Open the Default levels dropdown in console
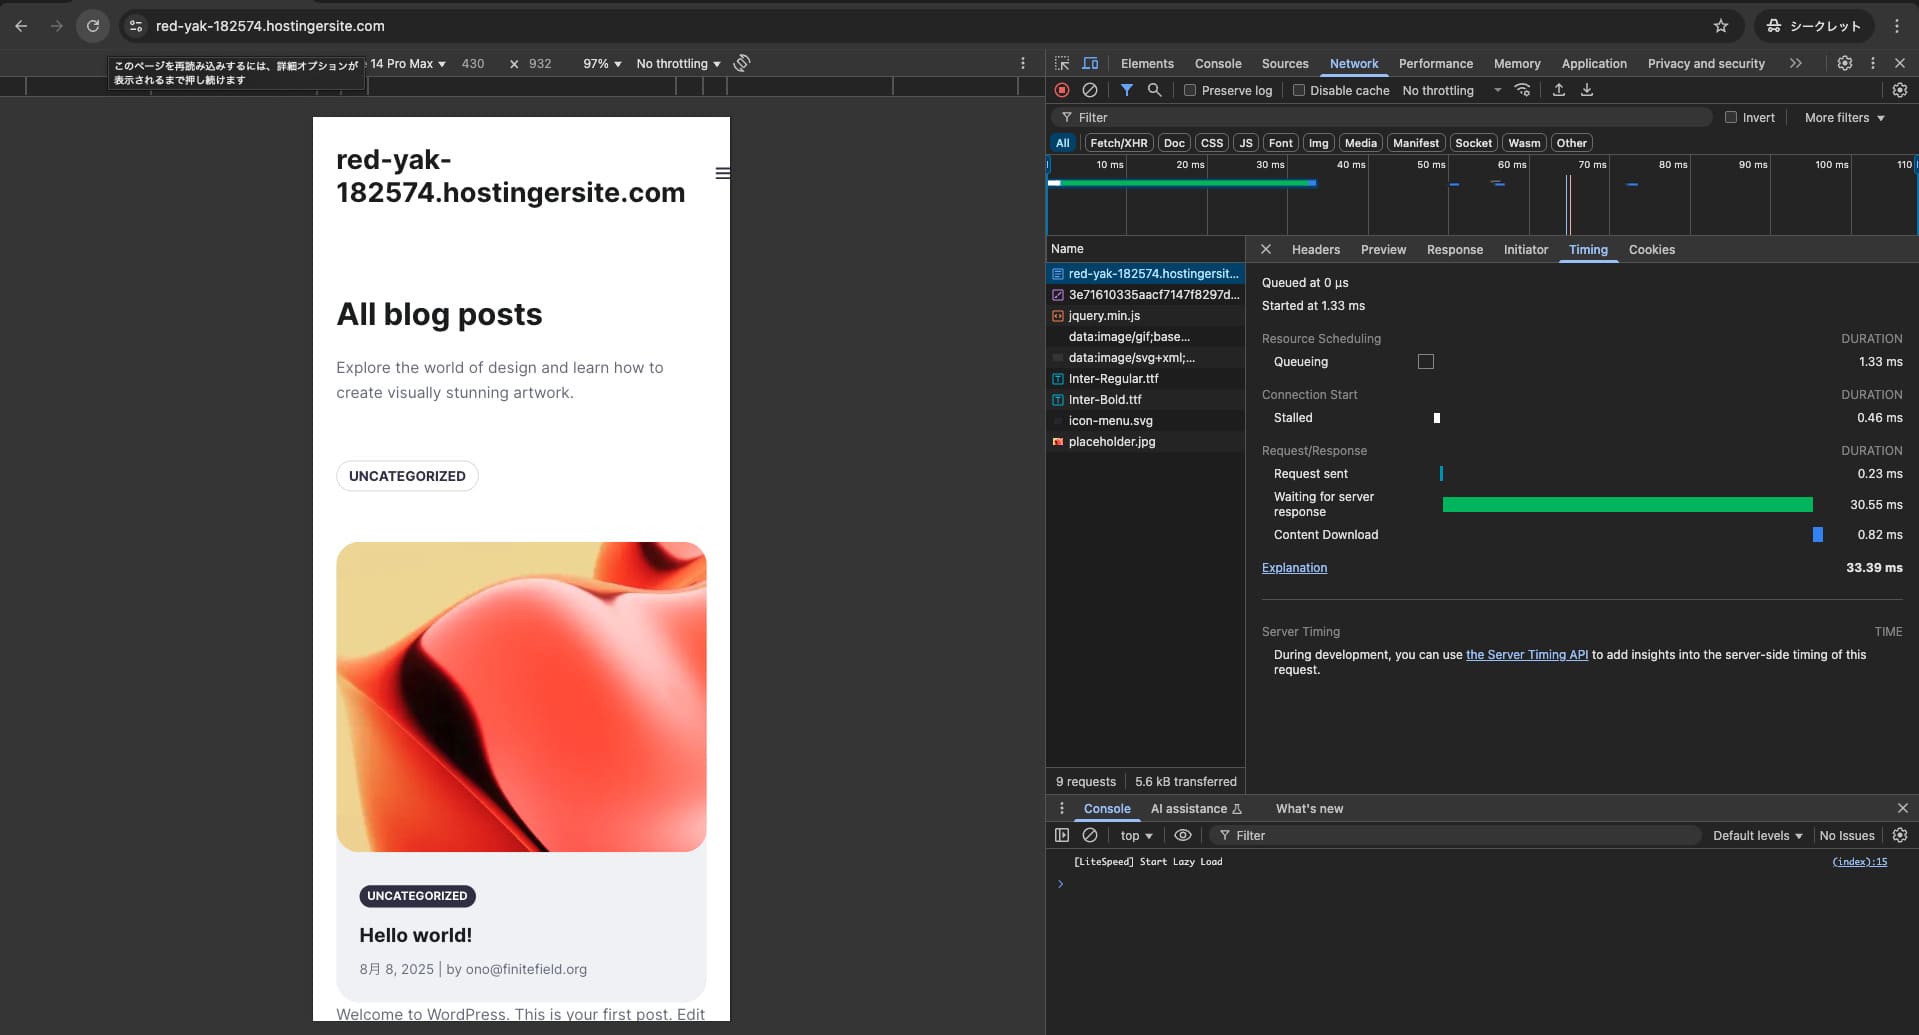The height and width of the screenshot is (1035, 1919). click(1757, 835)
